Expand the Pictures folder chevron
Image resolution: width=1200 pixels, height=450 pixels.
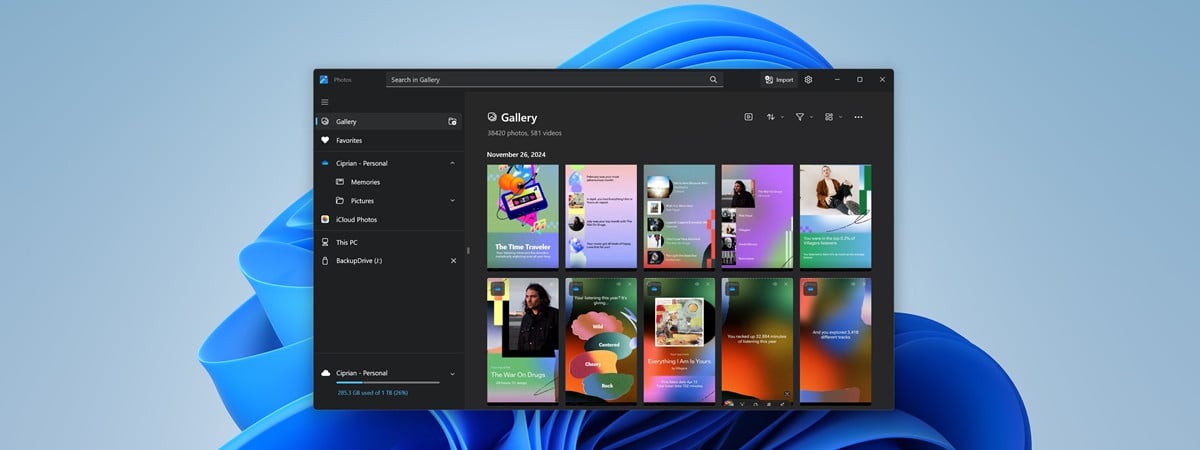pos(453,201)
